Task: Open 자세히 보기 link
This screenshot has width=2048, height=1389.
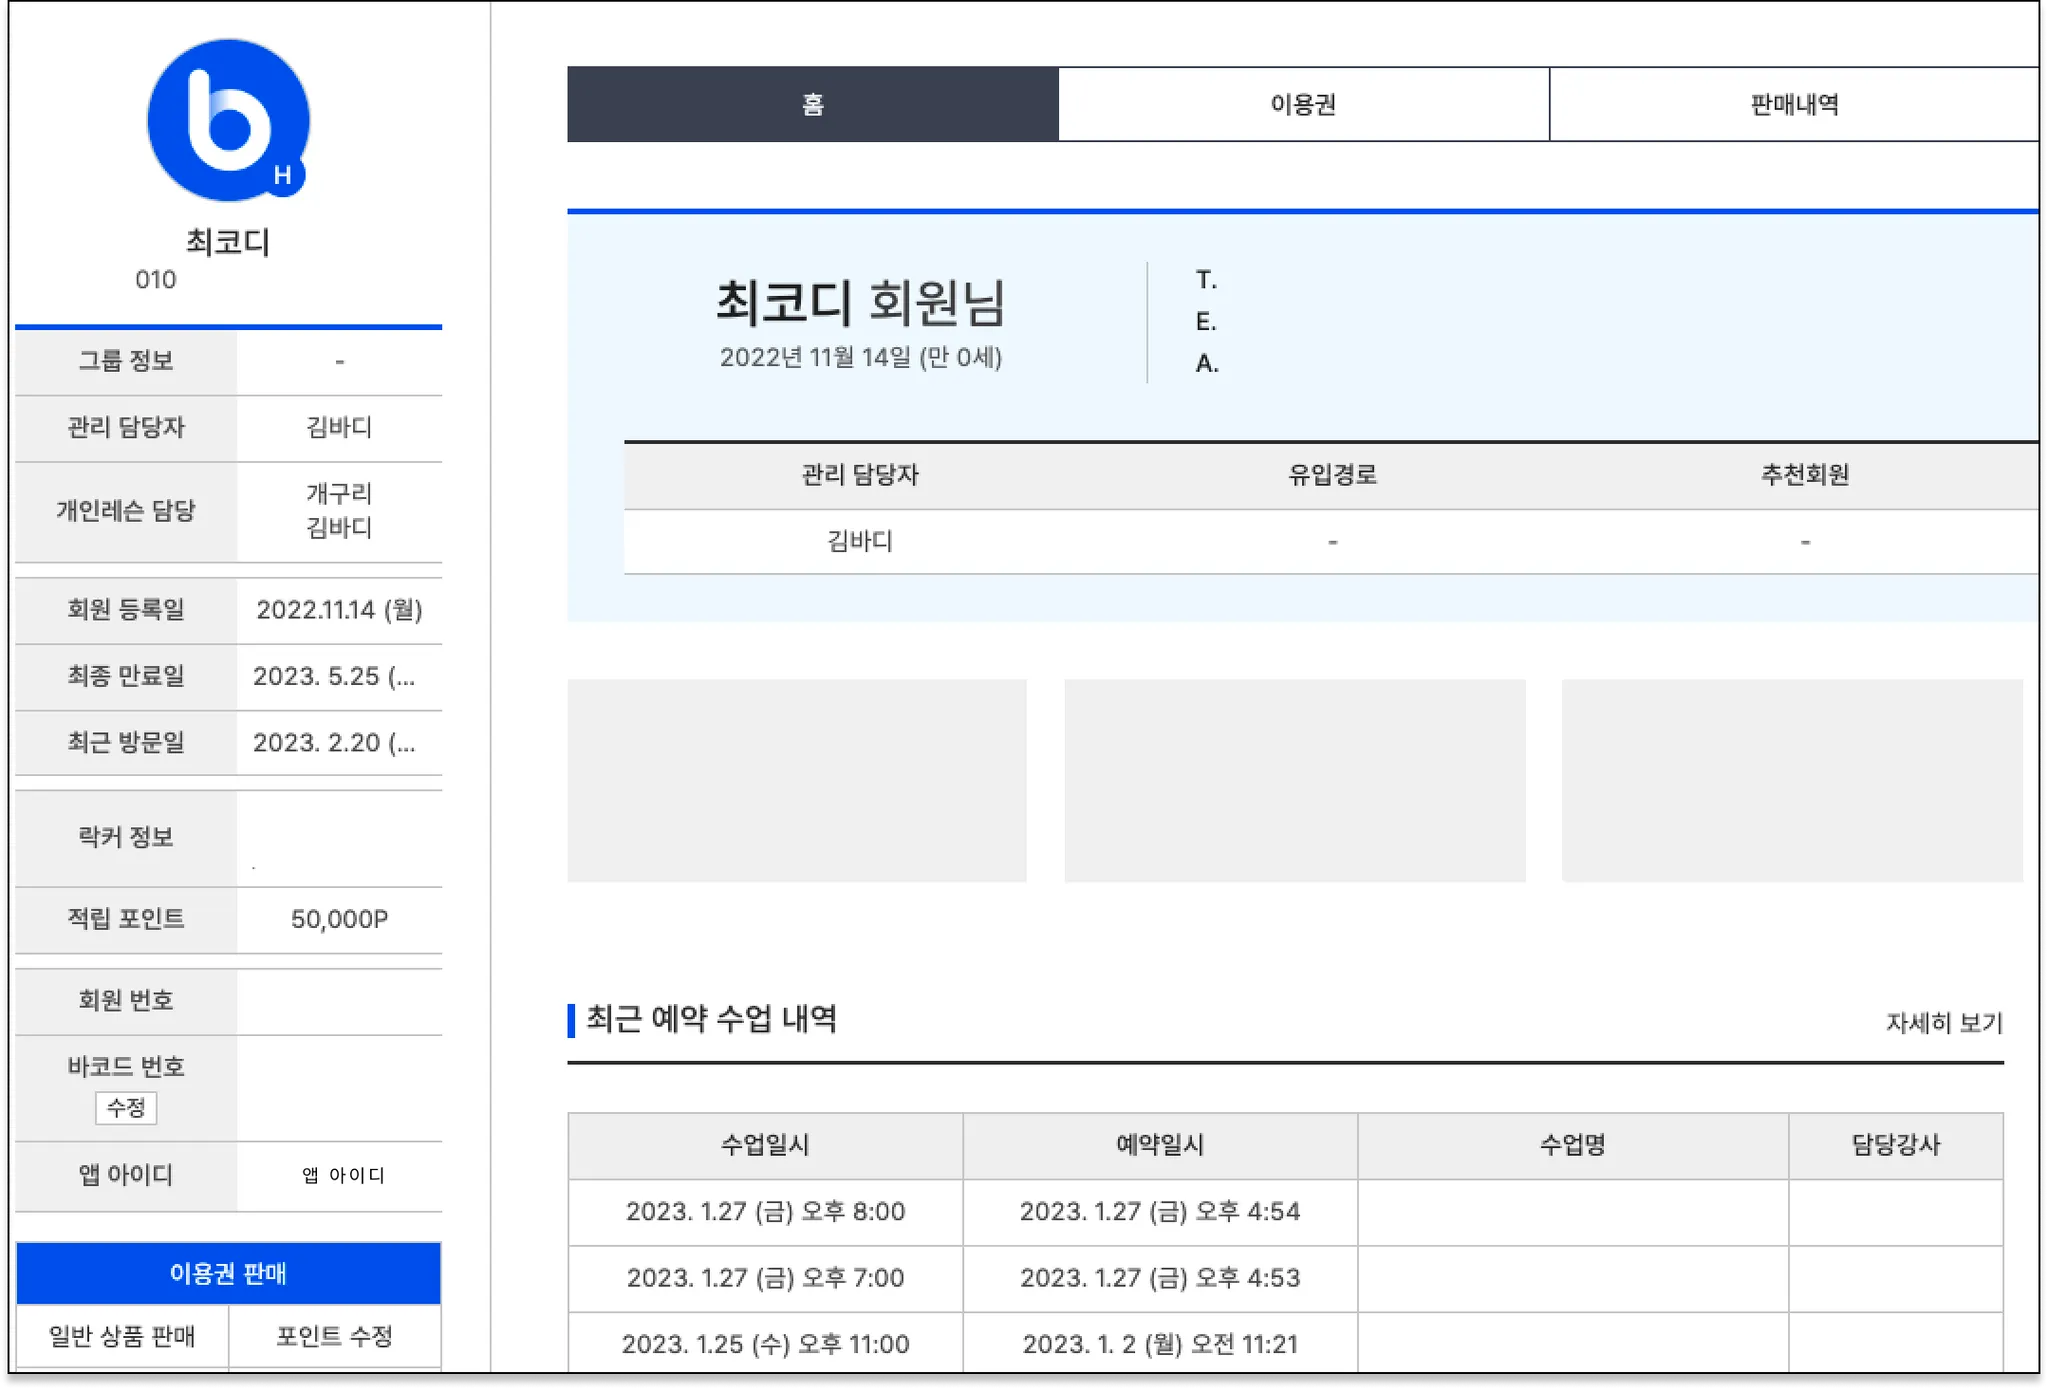Action: 1944,1022
